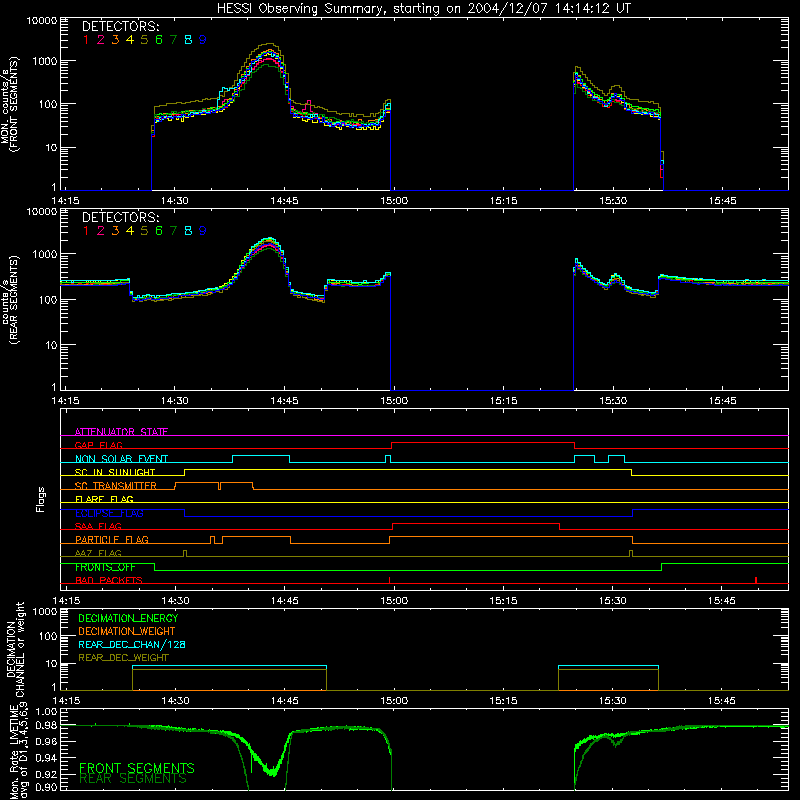Pick dark green detector 7 in front segments legend
Image resolution: width=800 pixels, height=800 pixels.
tap(173, 40)
